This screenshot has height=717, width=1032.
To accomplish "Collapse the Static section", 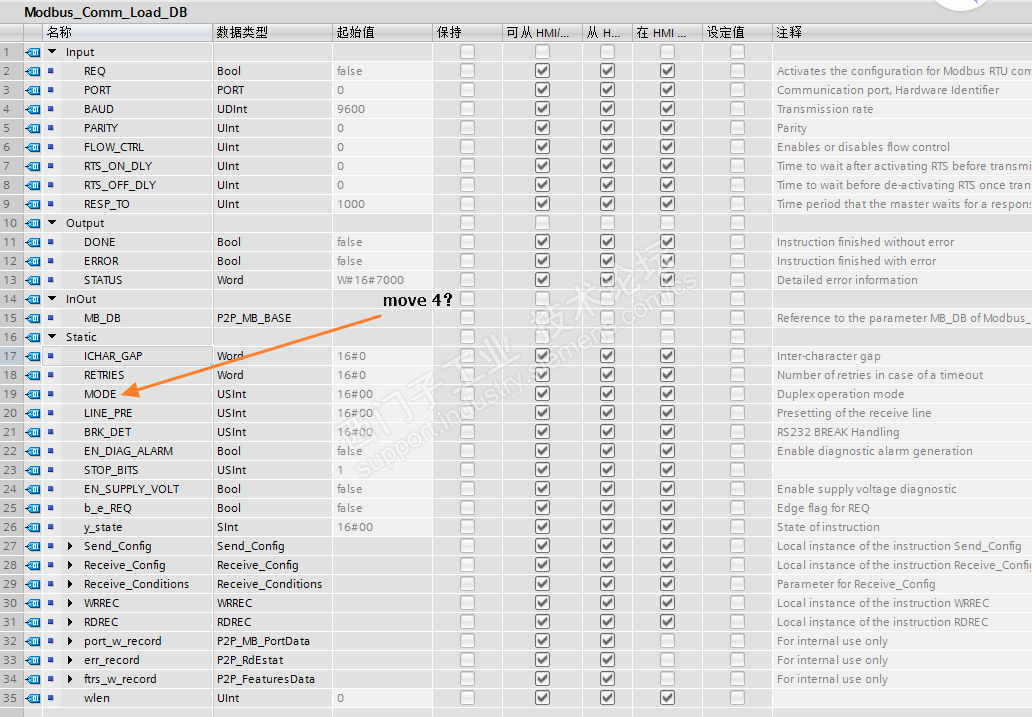I will (53, 336).
